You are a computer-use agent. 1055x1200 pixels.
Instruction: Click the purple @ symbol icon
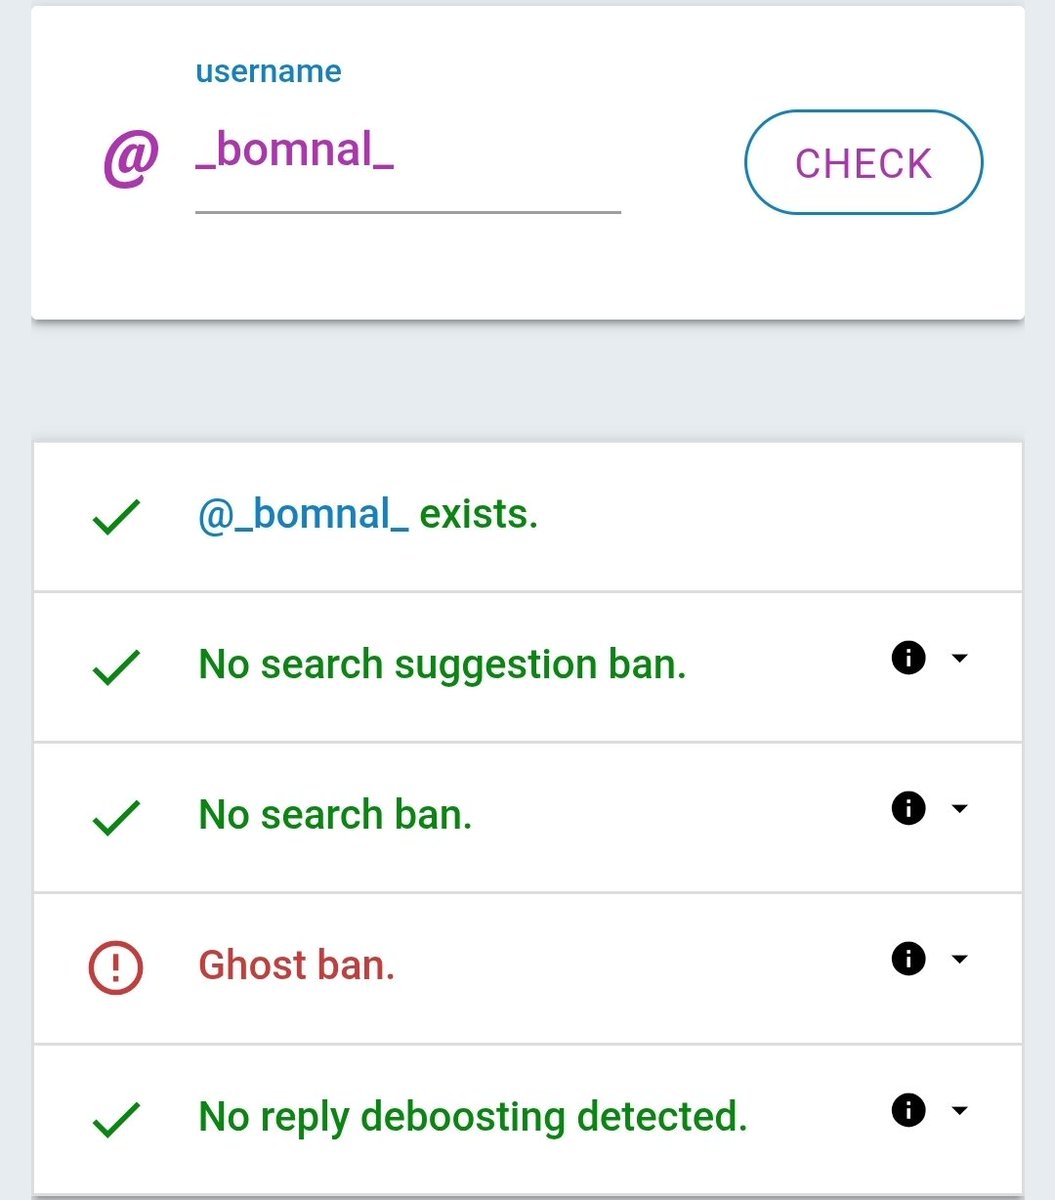click(x=131, y=160)
